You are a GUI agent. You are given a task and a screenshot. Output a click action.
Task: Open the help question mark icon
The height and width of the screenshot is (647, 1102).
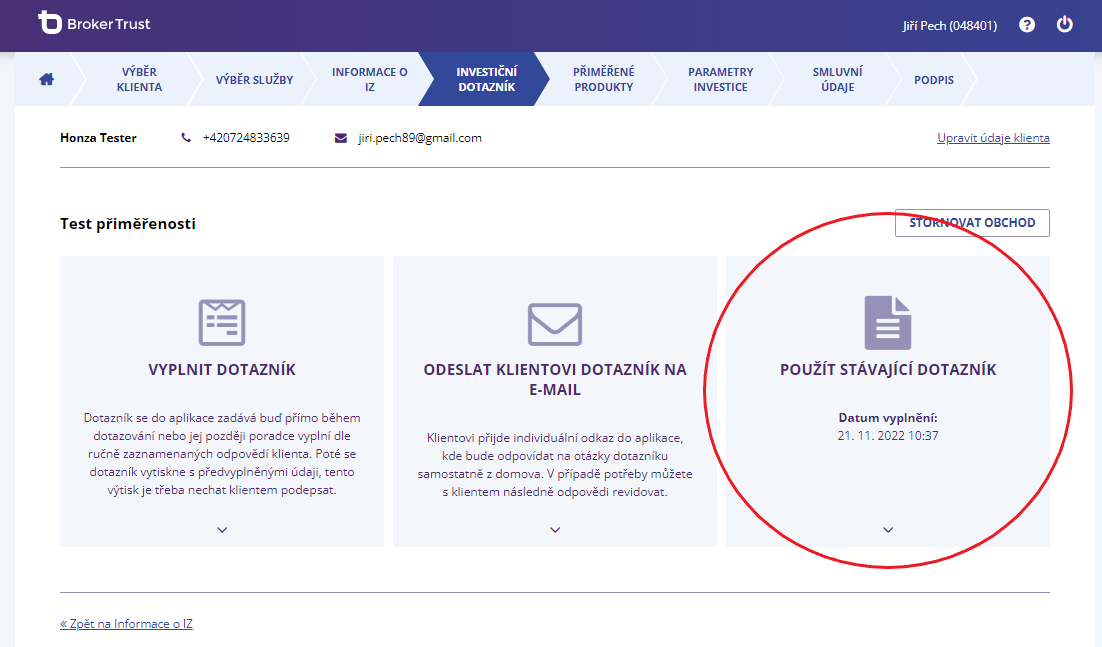point(1027,25)
